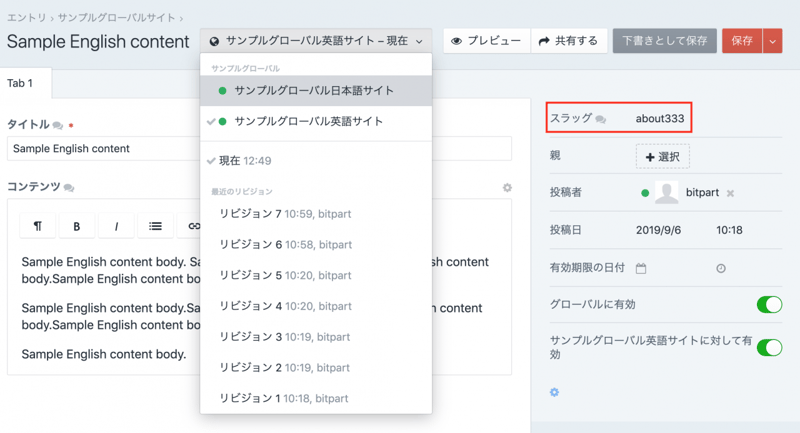Choose リビジョン 7 from recent revisions
Viewport: 800px width, 433px height.
[283, 213]
